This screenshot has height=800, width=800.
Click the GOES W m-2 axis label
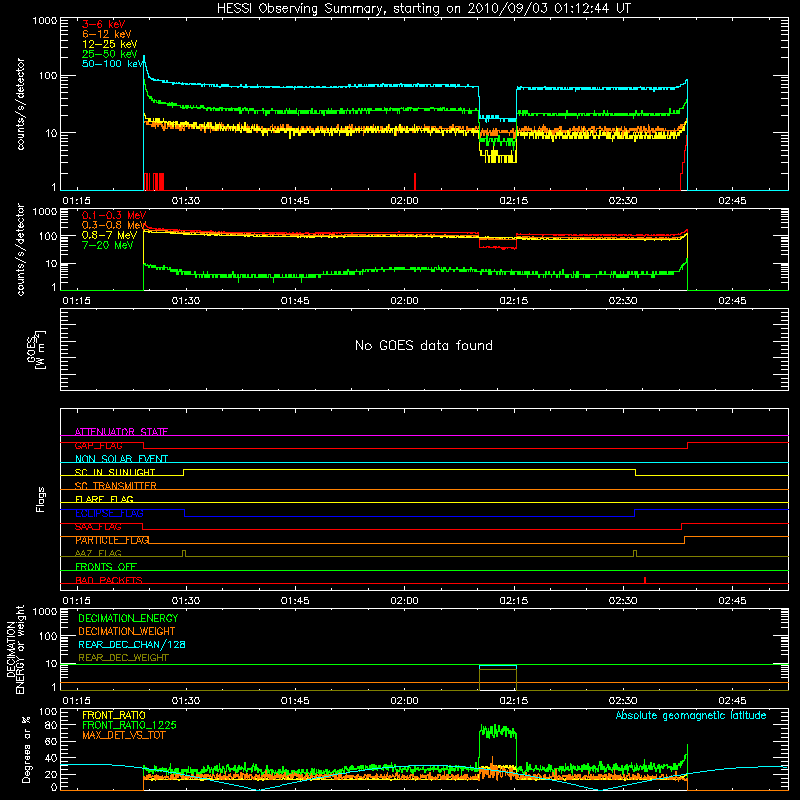pyautogui.click(x=36, y=349)
